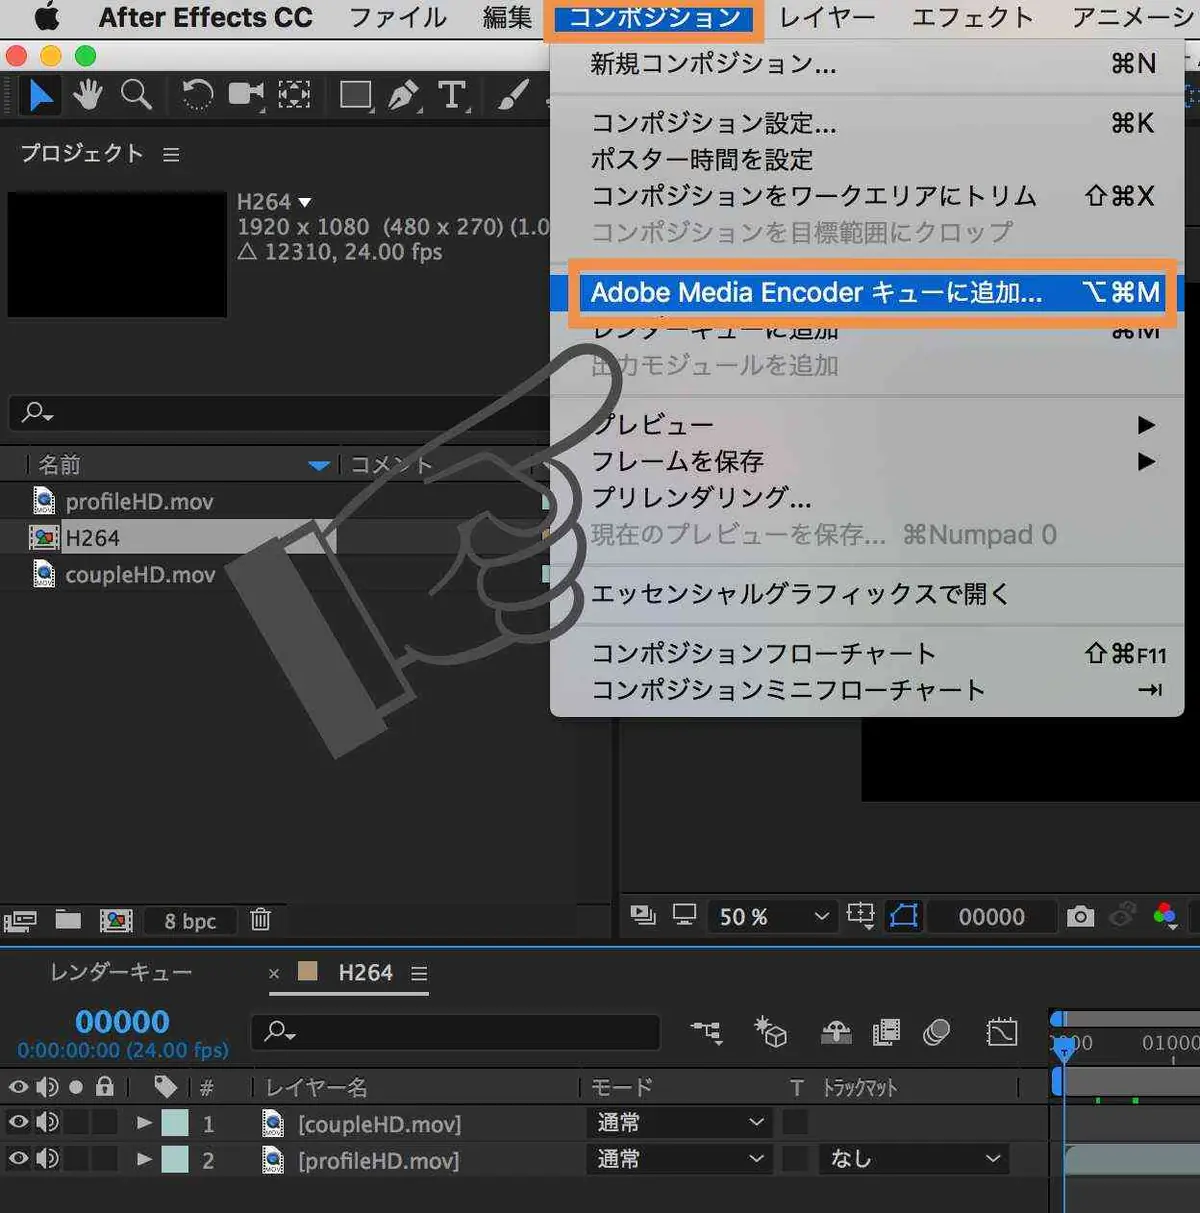The image size is (1200, 1213).
Task: Click the layer 1 label color swatch
Action: (175, 1123)
